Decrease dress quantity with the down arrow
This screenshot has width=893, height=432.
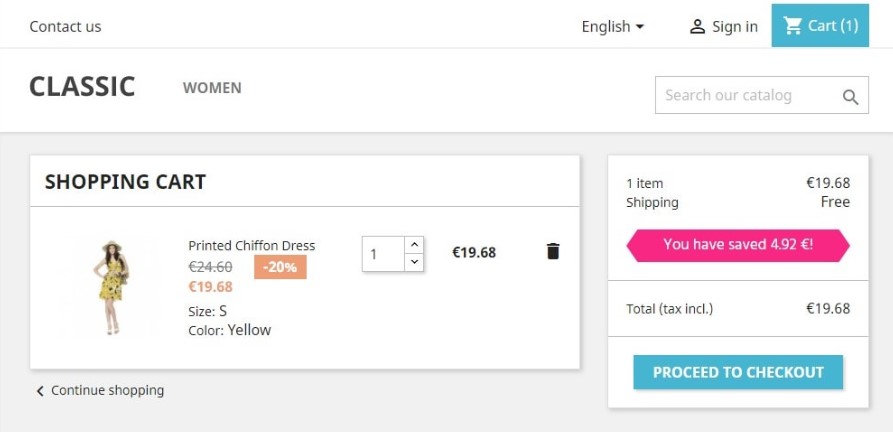pos(415,262)
